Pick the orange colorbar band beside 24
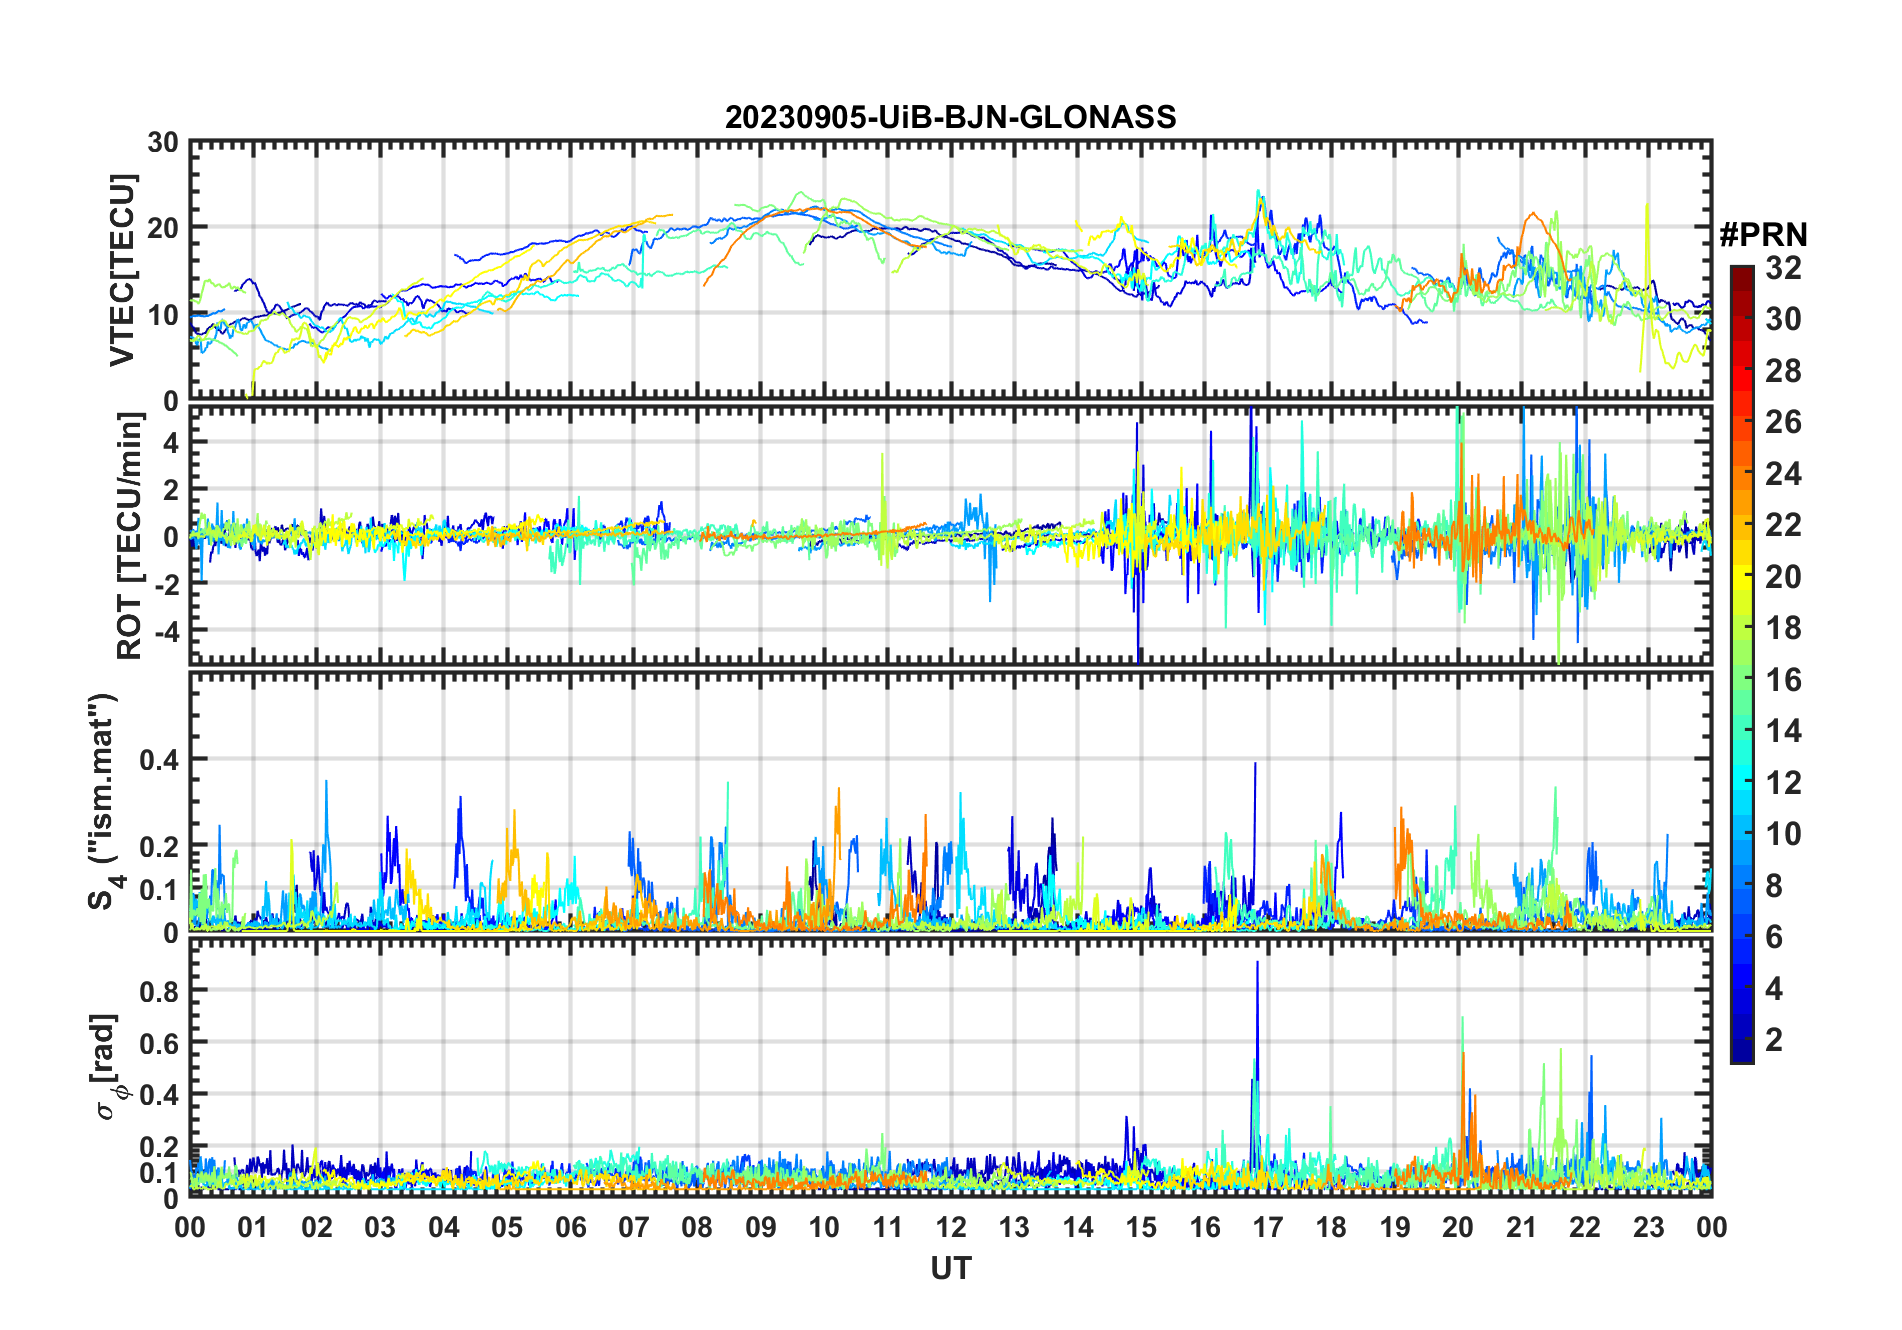 1741,473
